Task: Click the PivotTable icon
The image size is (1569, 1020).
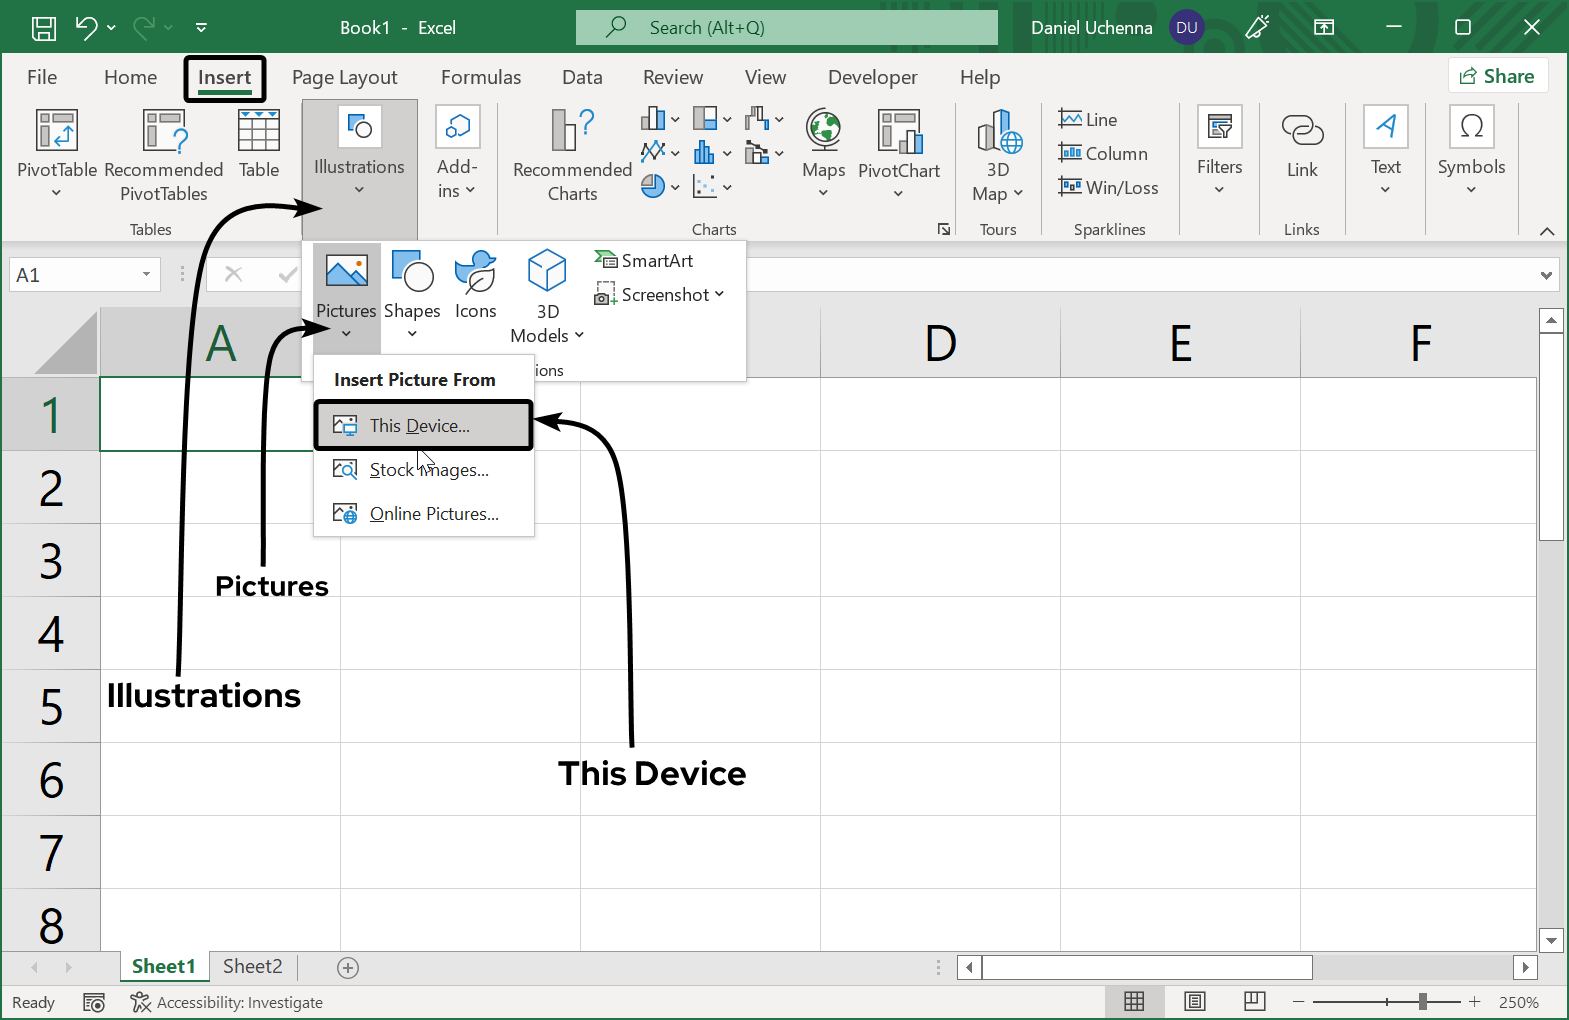Action: point(57,132)
